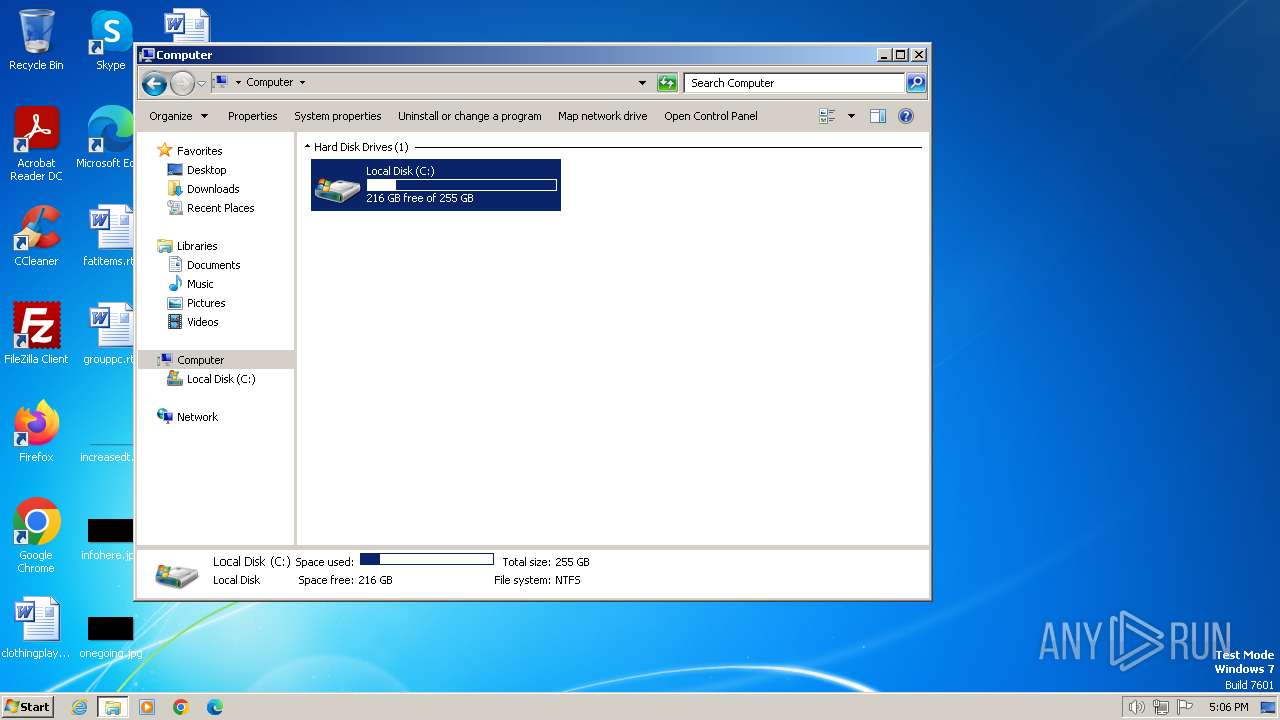Open Downloads under Favorites

(x=212, y=189)
